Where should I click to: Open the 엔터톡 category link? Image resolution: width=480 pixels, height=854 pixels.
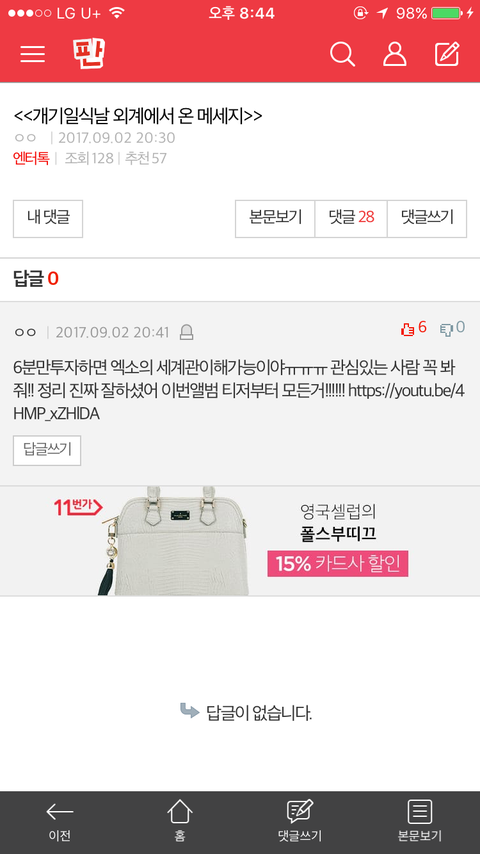(31, 158)
